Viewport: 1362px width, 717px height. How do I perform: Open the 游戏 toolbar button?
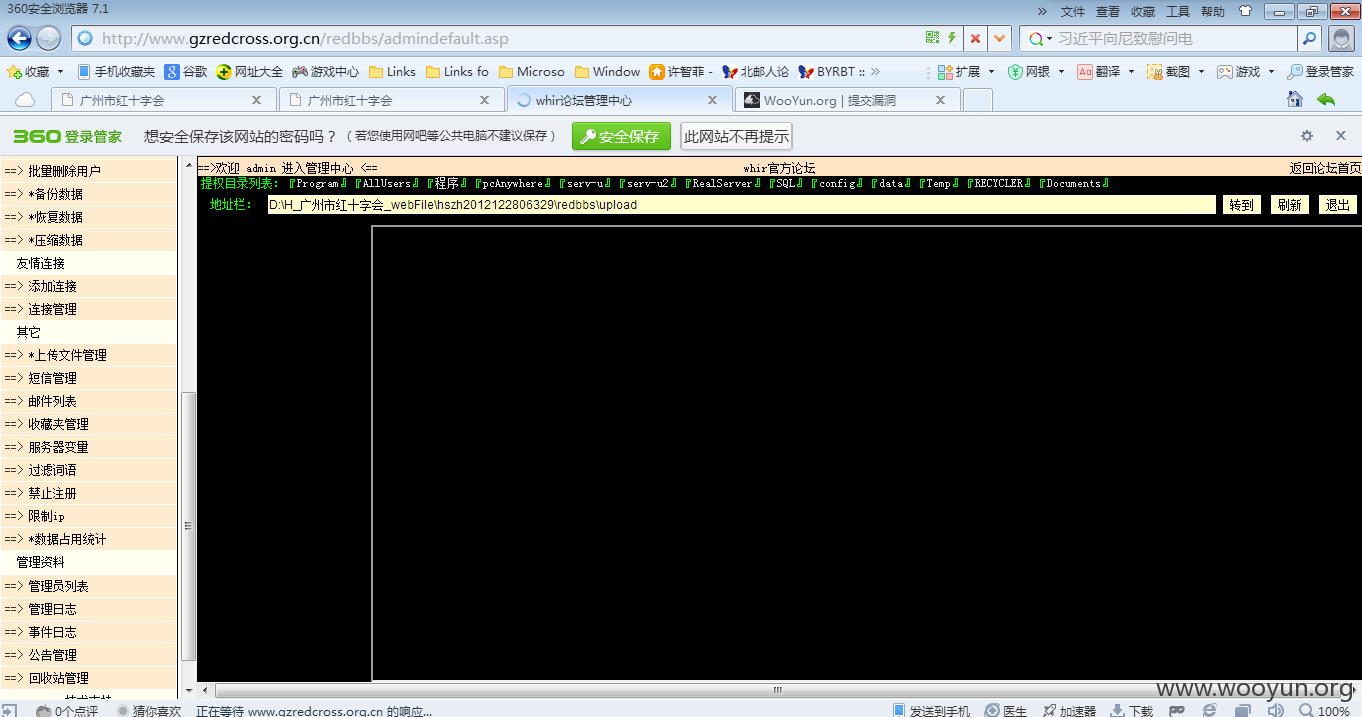tap(1239, 72)
